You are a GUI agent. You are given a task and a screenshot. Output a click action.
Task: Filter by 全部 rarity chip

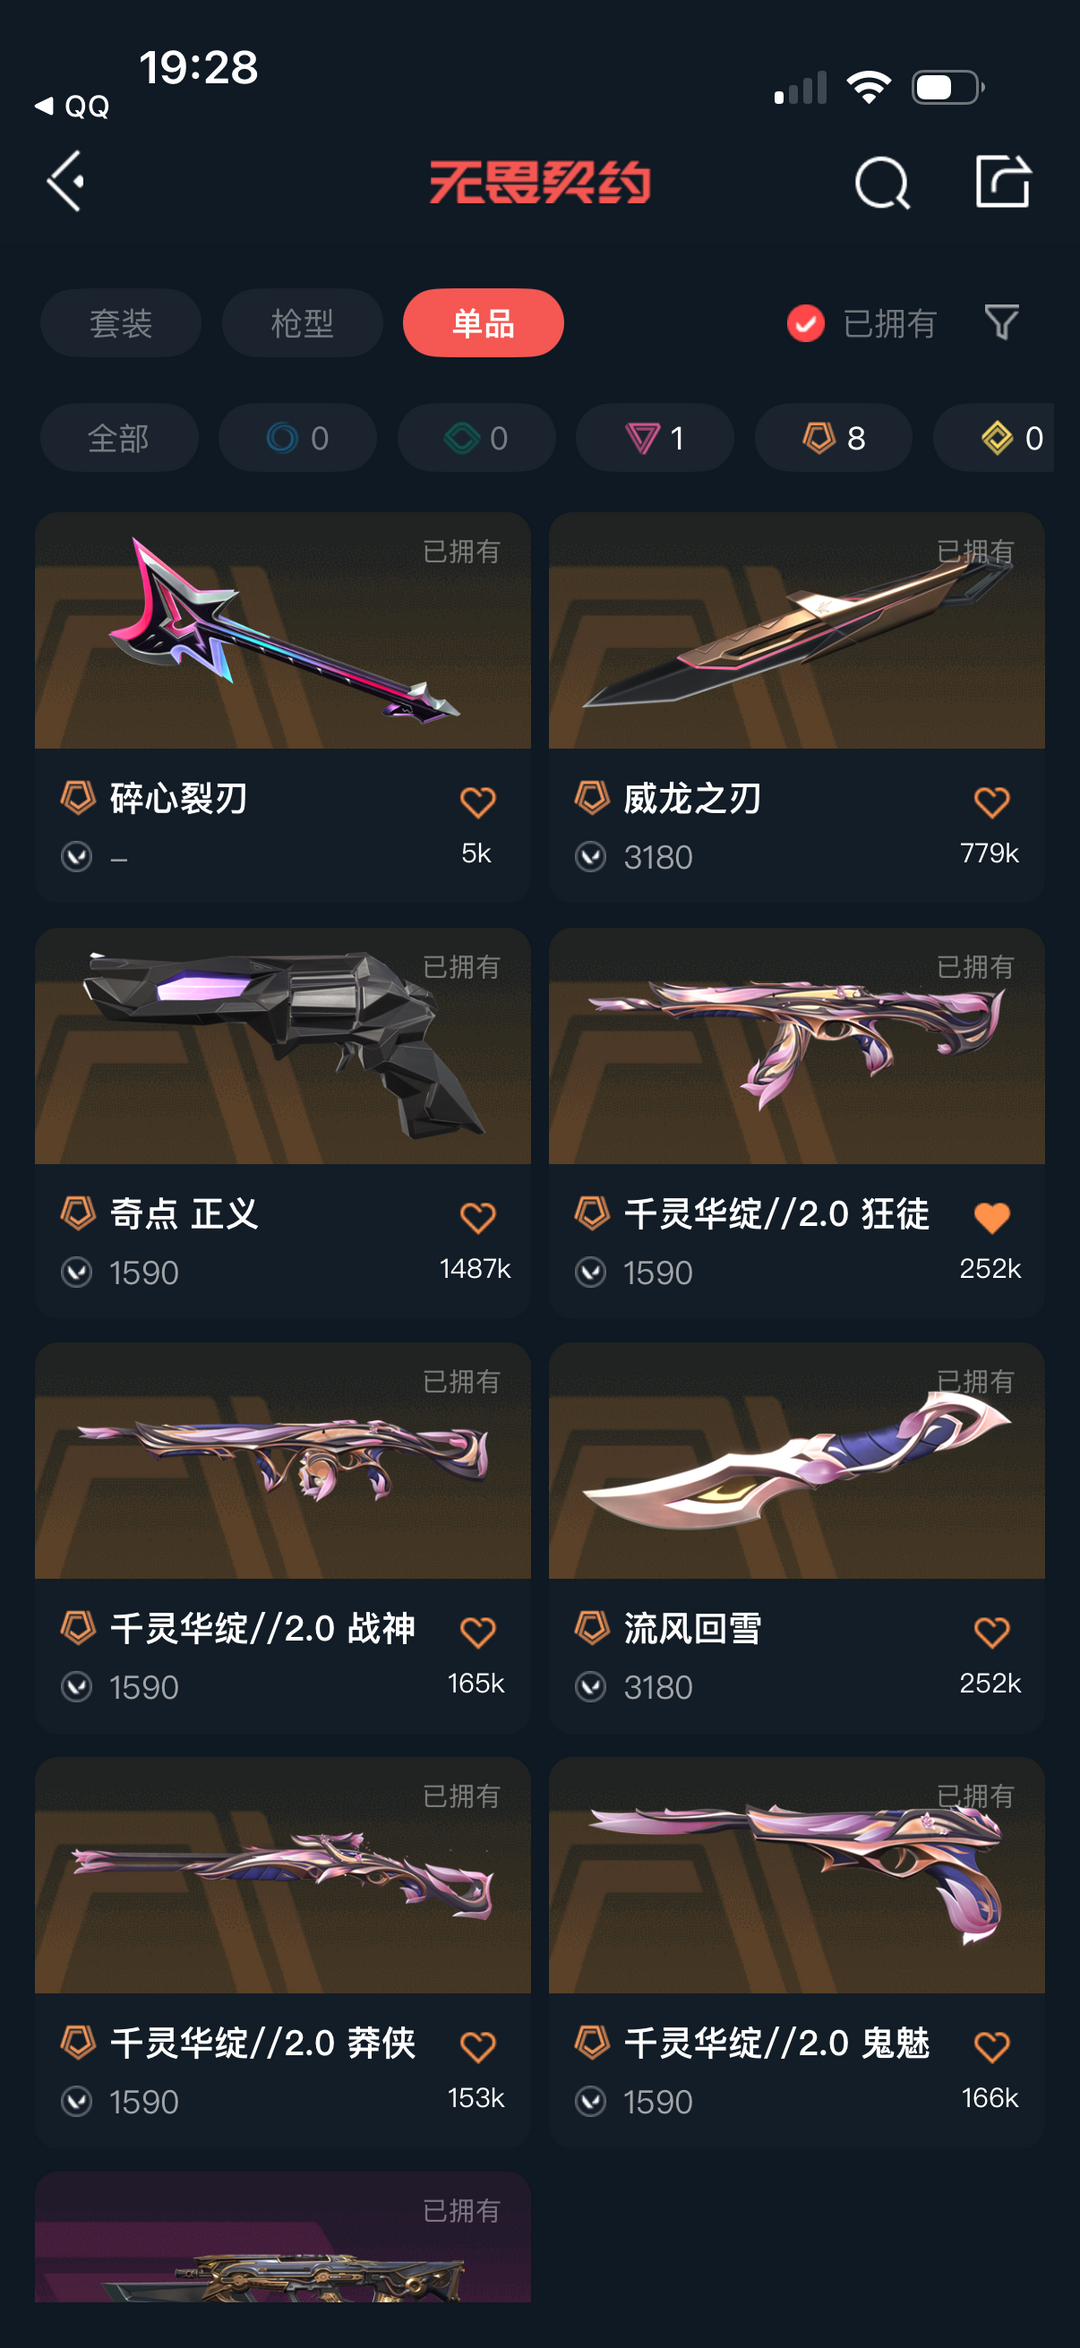(119, 438)
